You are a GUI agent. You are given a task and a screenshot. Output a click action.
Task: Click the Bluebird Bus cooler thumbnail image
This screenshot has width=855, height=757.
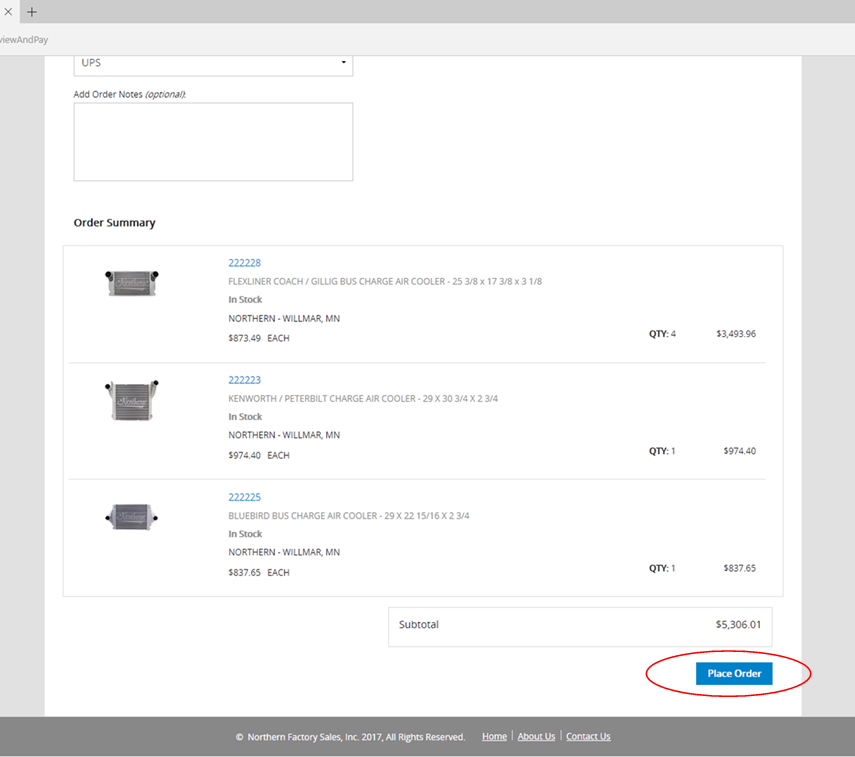132,517
